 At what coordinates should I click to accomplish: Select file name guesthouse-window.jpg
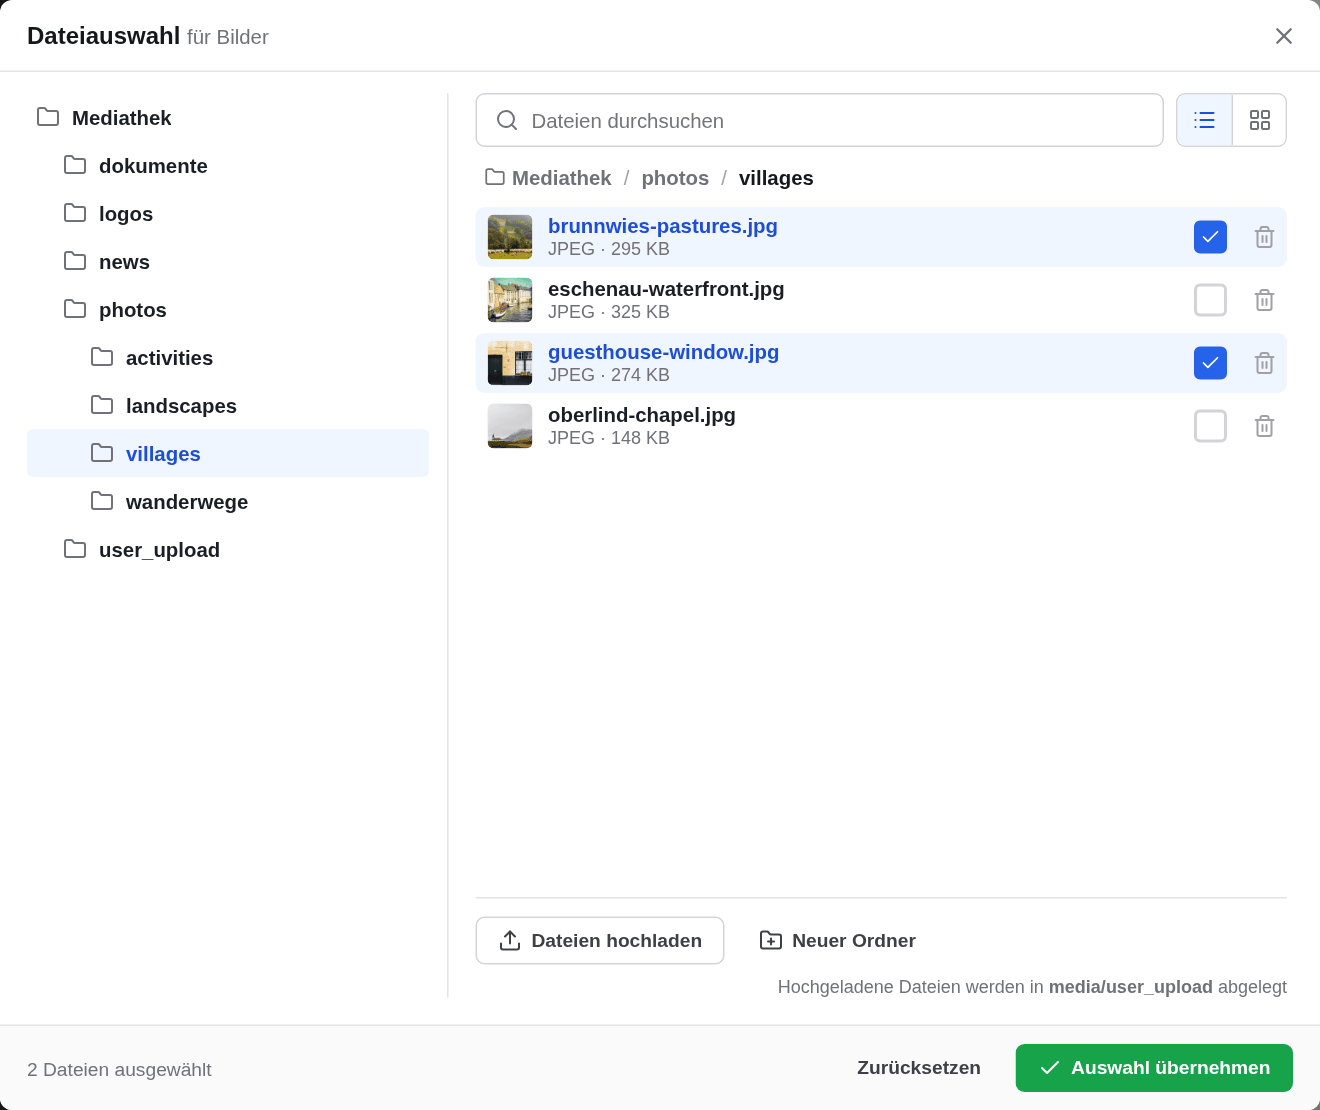pos(663,352)
